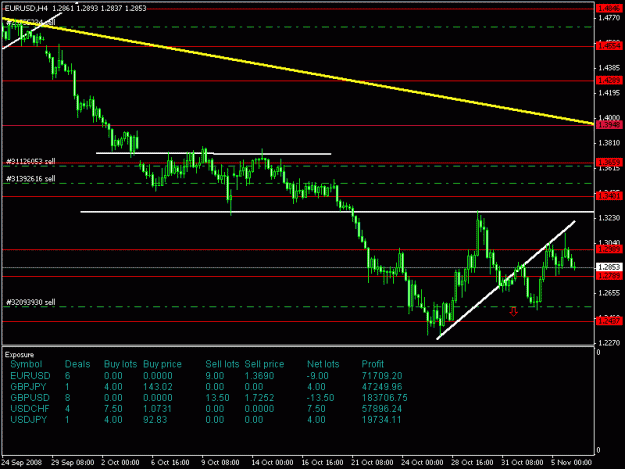
Task: Select the USDJPY row in Exposure table
Action: tap(206, 420)
